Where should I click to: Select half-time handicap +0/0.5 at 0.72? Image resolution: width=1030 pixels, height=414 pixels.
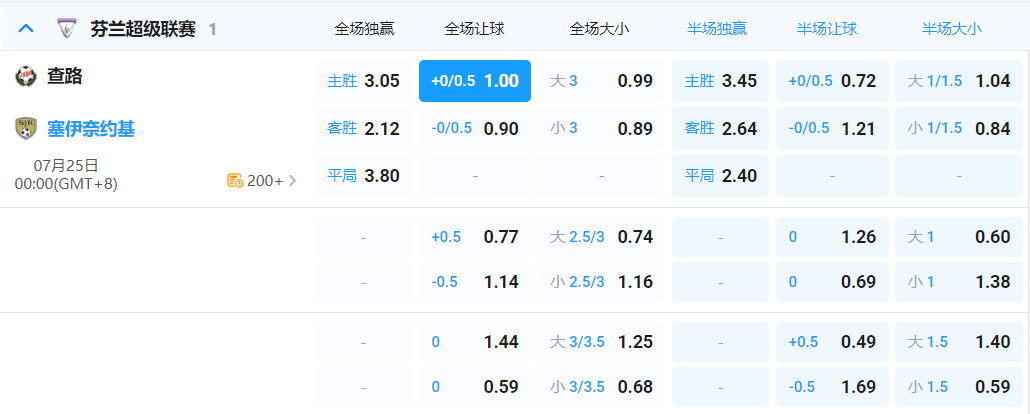[x=832, y=81]
